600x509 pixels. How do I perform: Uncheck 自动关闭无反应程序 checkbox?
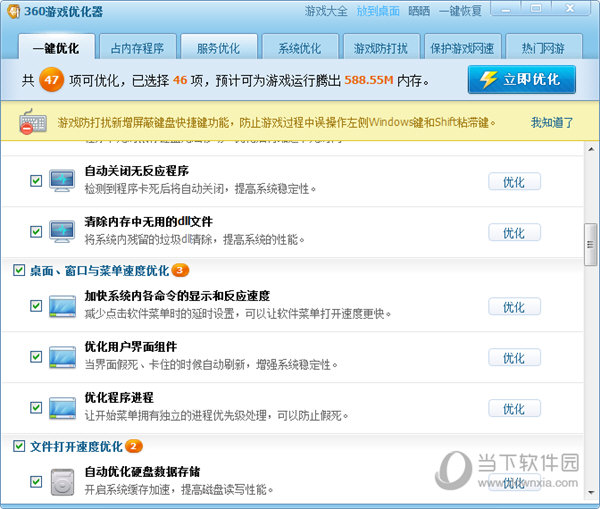[x=36, y=181]
